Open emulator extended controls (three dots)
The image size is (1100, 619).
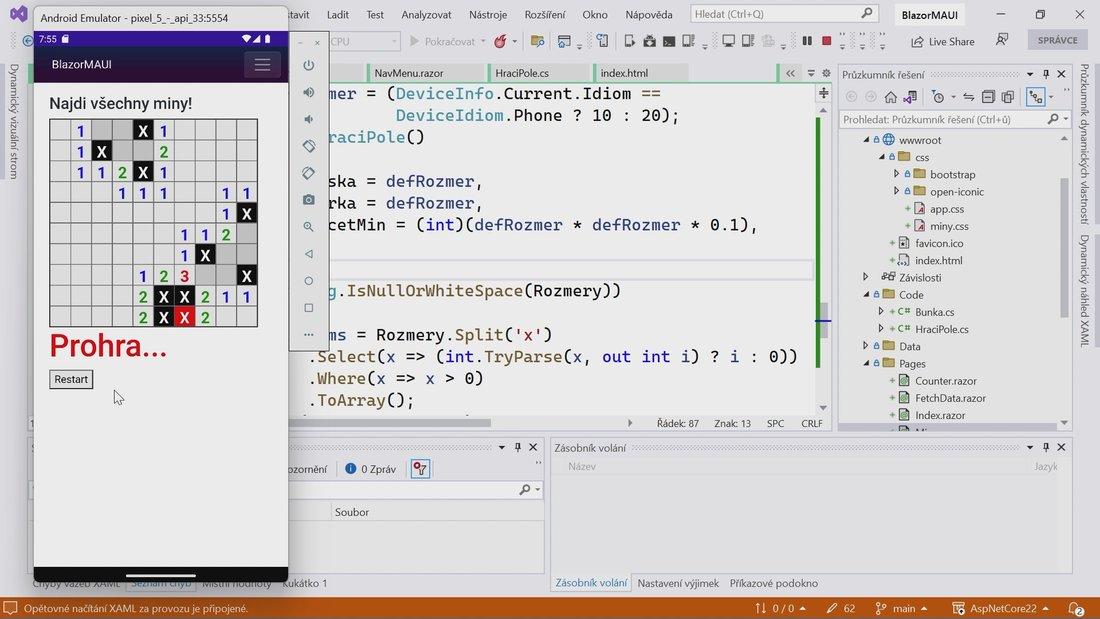309,335
